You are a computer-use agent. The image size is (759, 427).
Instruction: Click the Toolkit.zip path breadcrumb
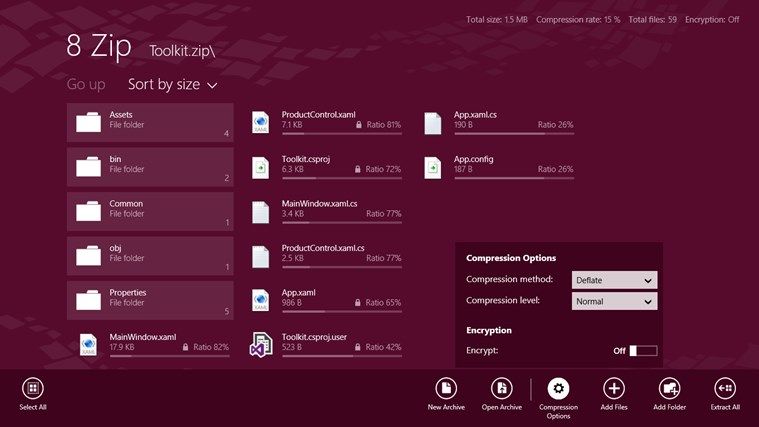[182, 51]
